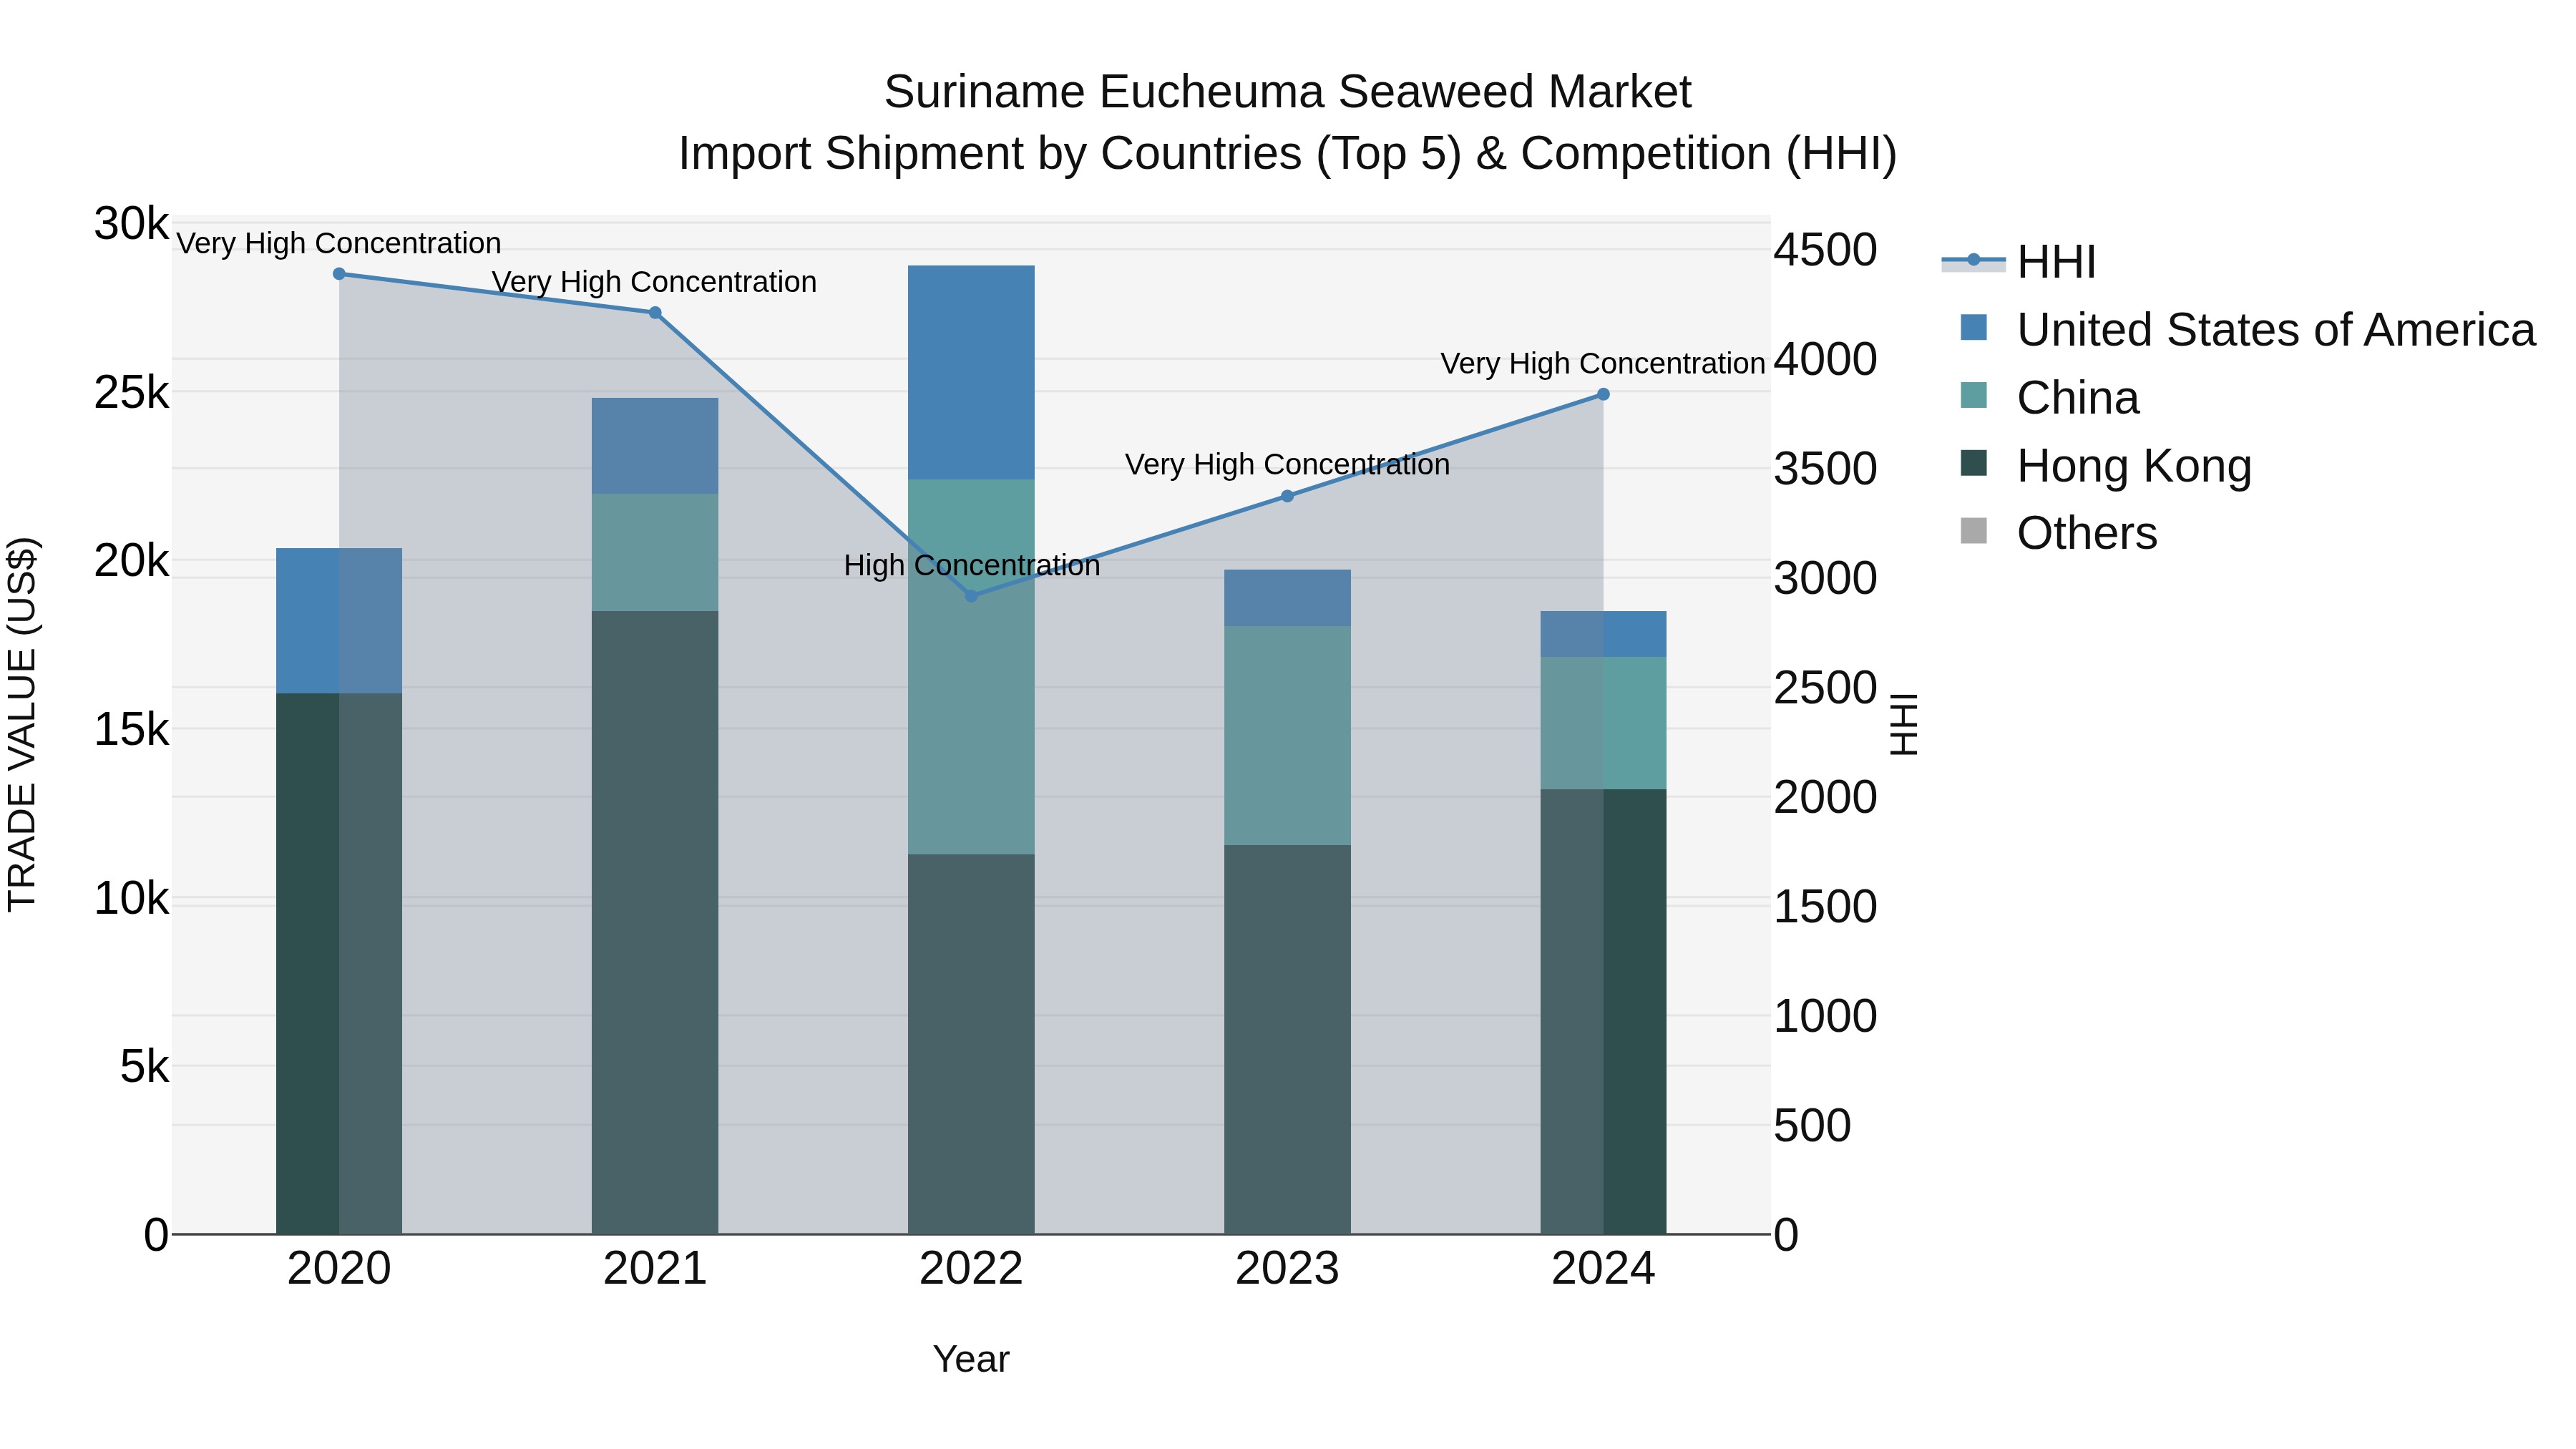Click the chart title 'Suriname Eucheuma Seaweed Market'
Screen dimensions: 2576x1449
pyautogui.click(x=1288, y=92)
